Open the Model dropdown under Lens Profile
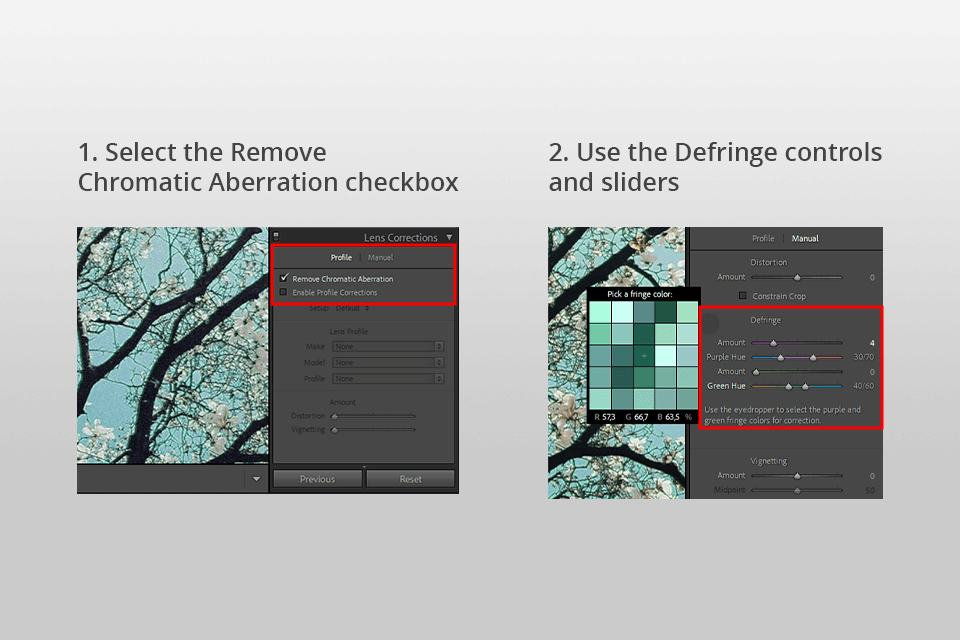960x640 pixels. tap(388, 363)
